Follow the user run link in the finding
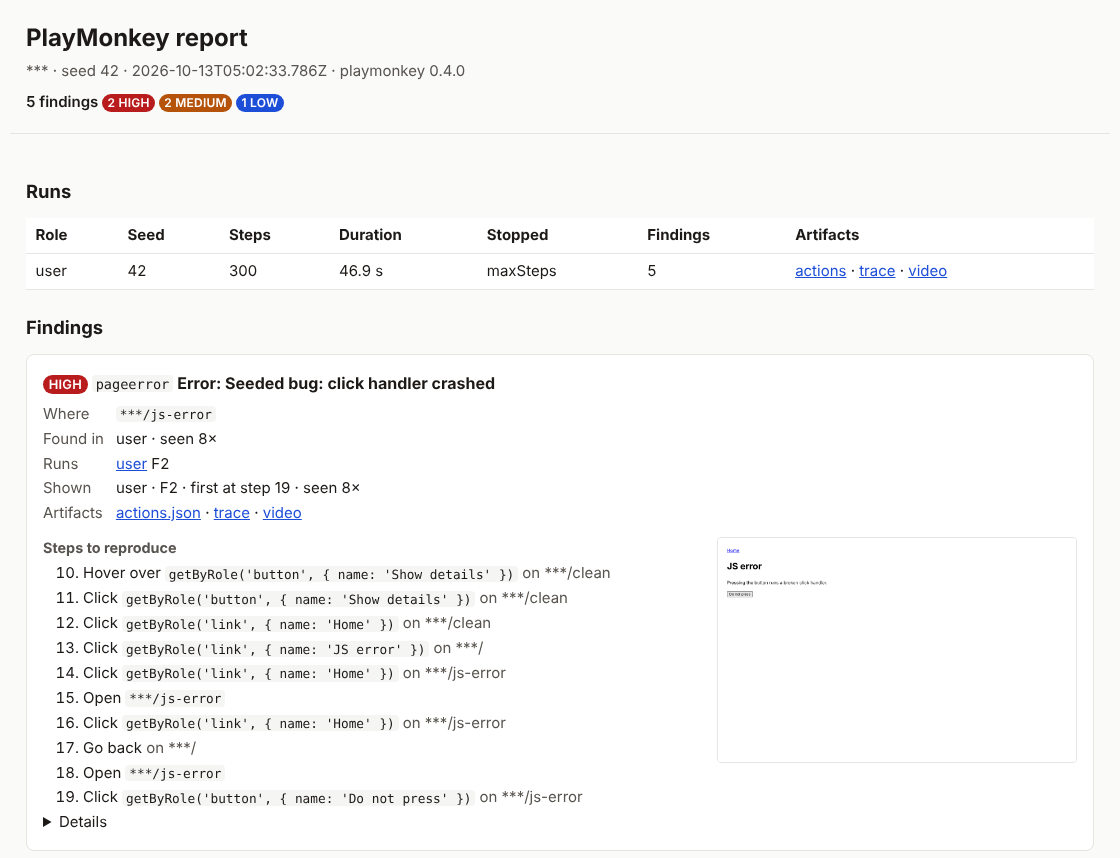This screenshot has height=858, width=1120. pos(131,464)
